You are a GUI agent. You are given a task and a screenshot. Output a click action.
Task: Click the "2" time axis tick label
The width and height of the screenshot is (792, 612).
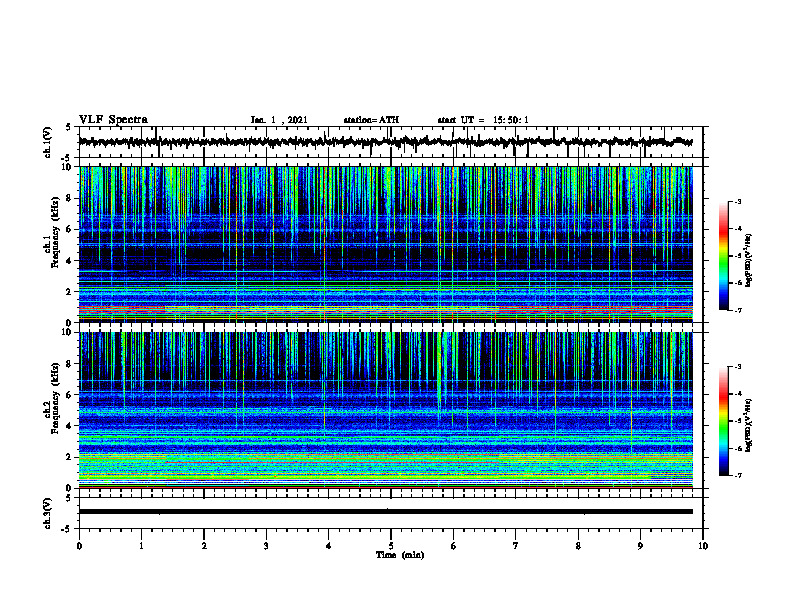pyautogui.click(x=204, y=546)
